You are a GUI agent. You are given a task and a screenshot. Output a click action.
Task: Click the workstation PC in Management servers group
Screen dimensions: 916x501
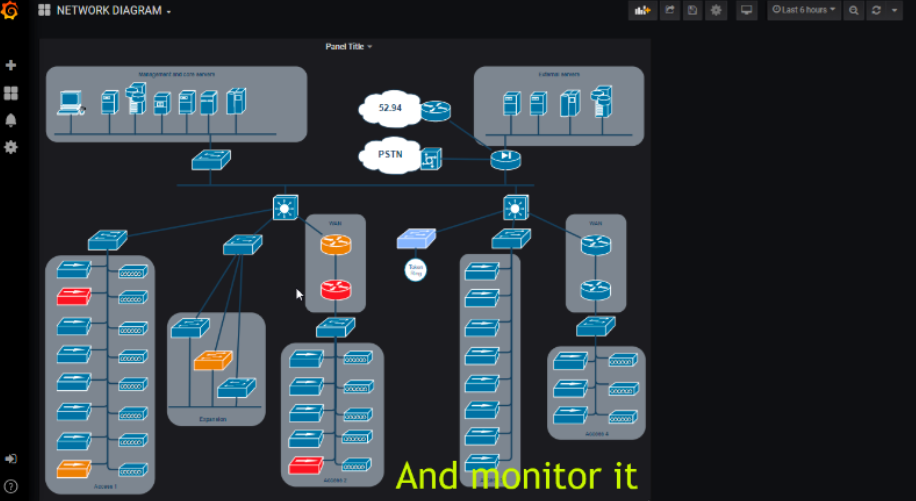[x=71, y=103]
